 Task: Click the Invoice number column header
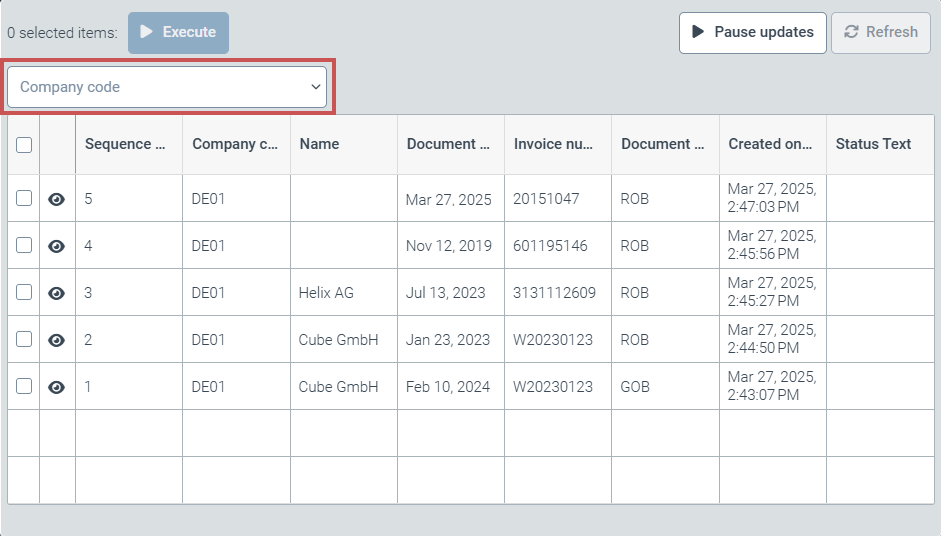554,144
